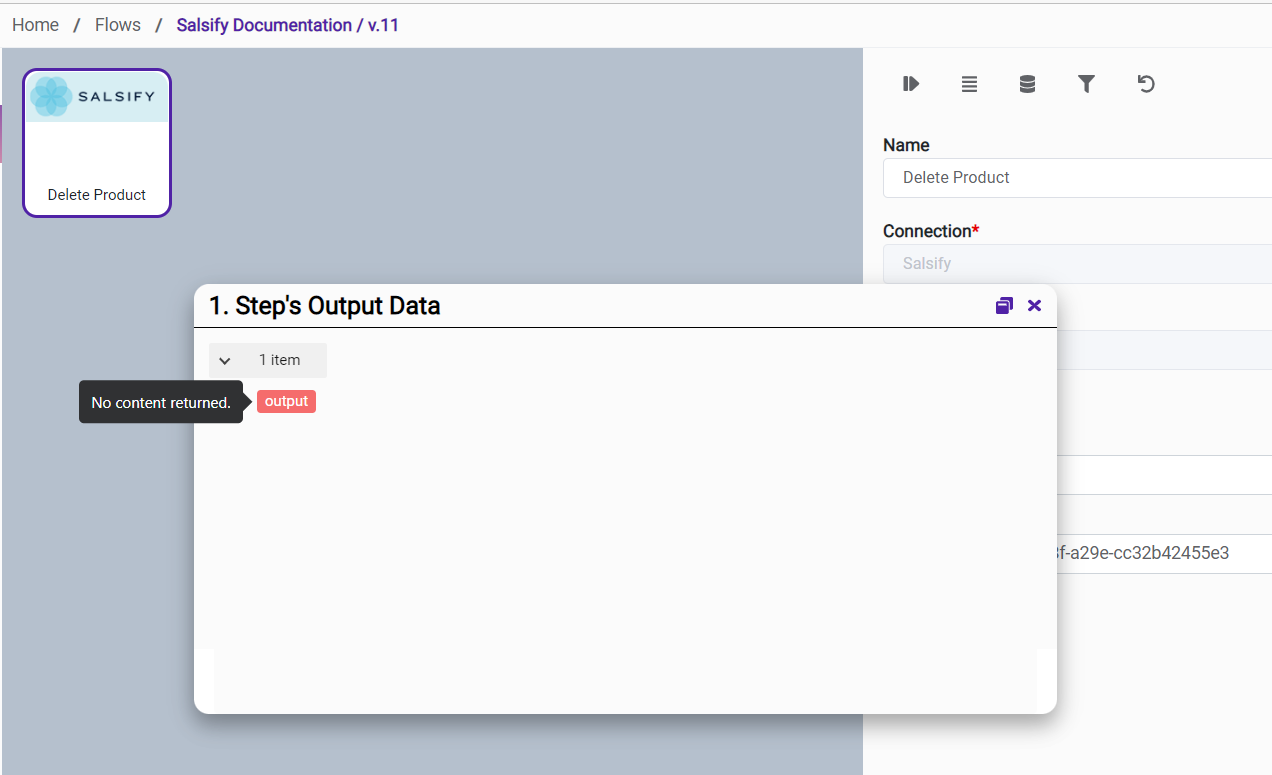The height and width of the screenshot is (775, 1272).
Task: Click an empty area of the flow canvas
Action: [500, 170]
